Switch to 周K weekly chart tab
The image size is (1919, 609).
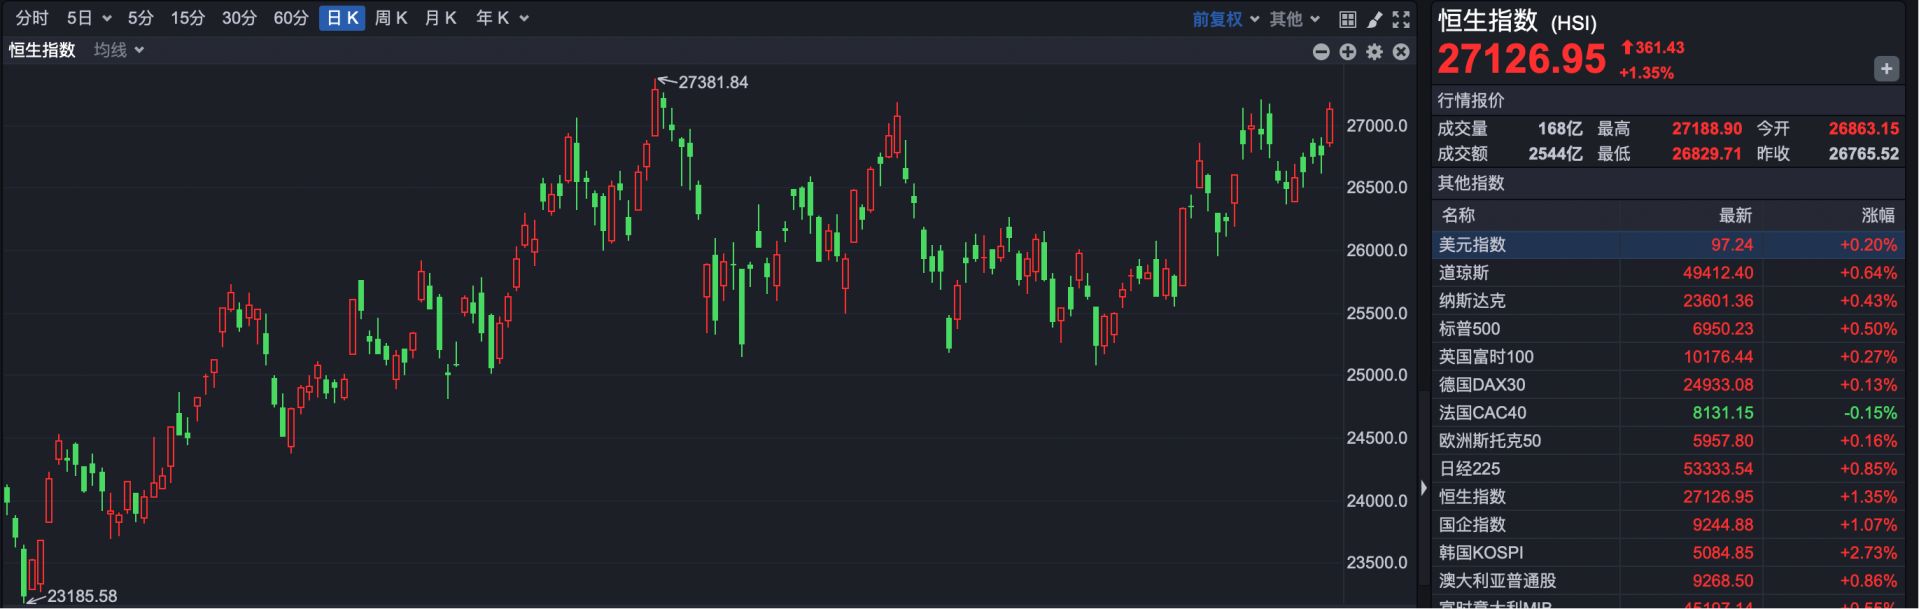point(391,18)
